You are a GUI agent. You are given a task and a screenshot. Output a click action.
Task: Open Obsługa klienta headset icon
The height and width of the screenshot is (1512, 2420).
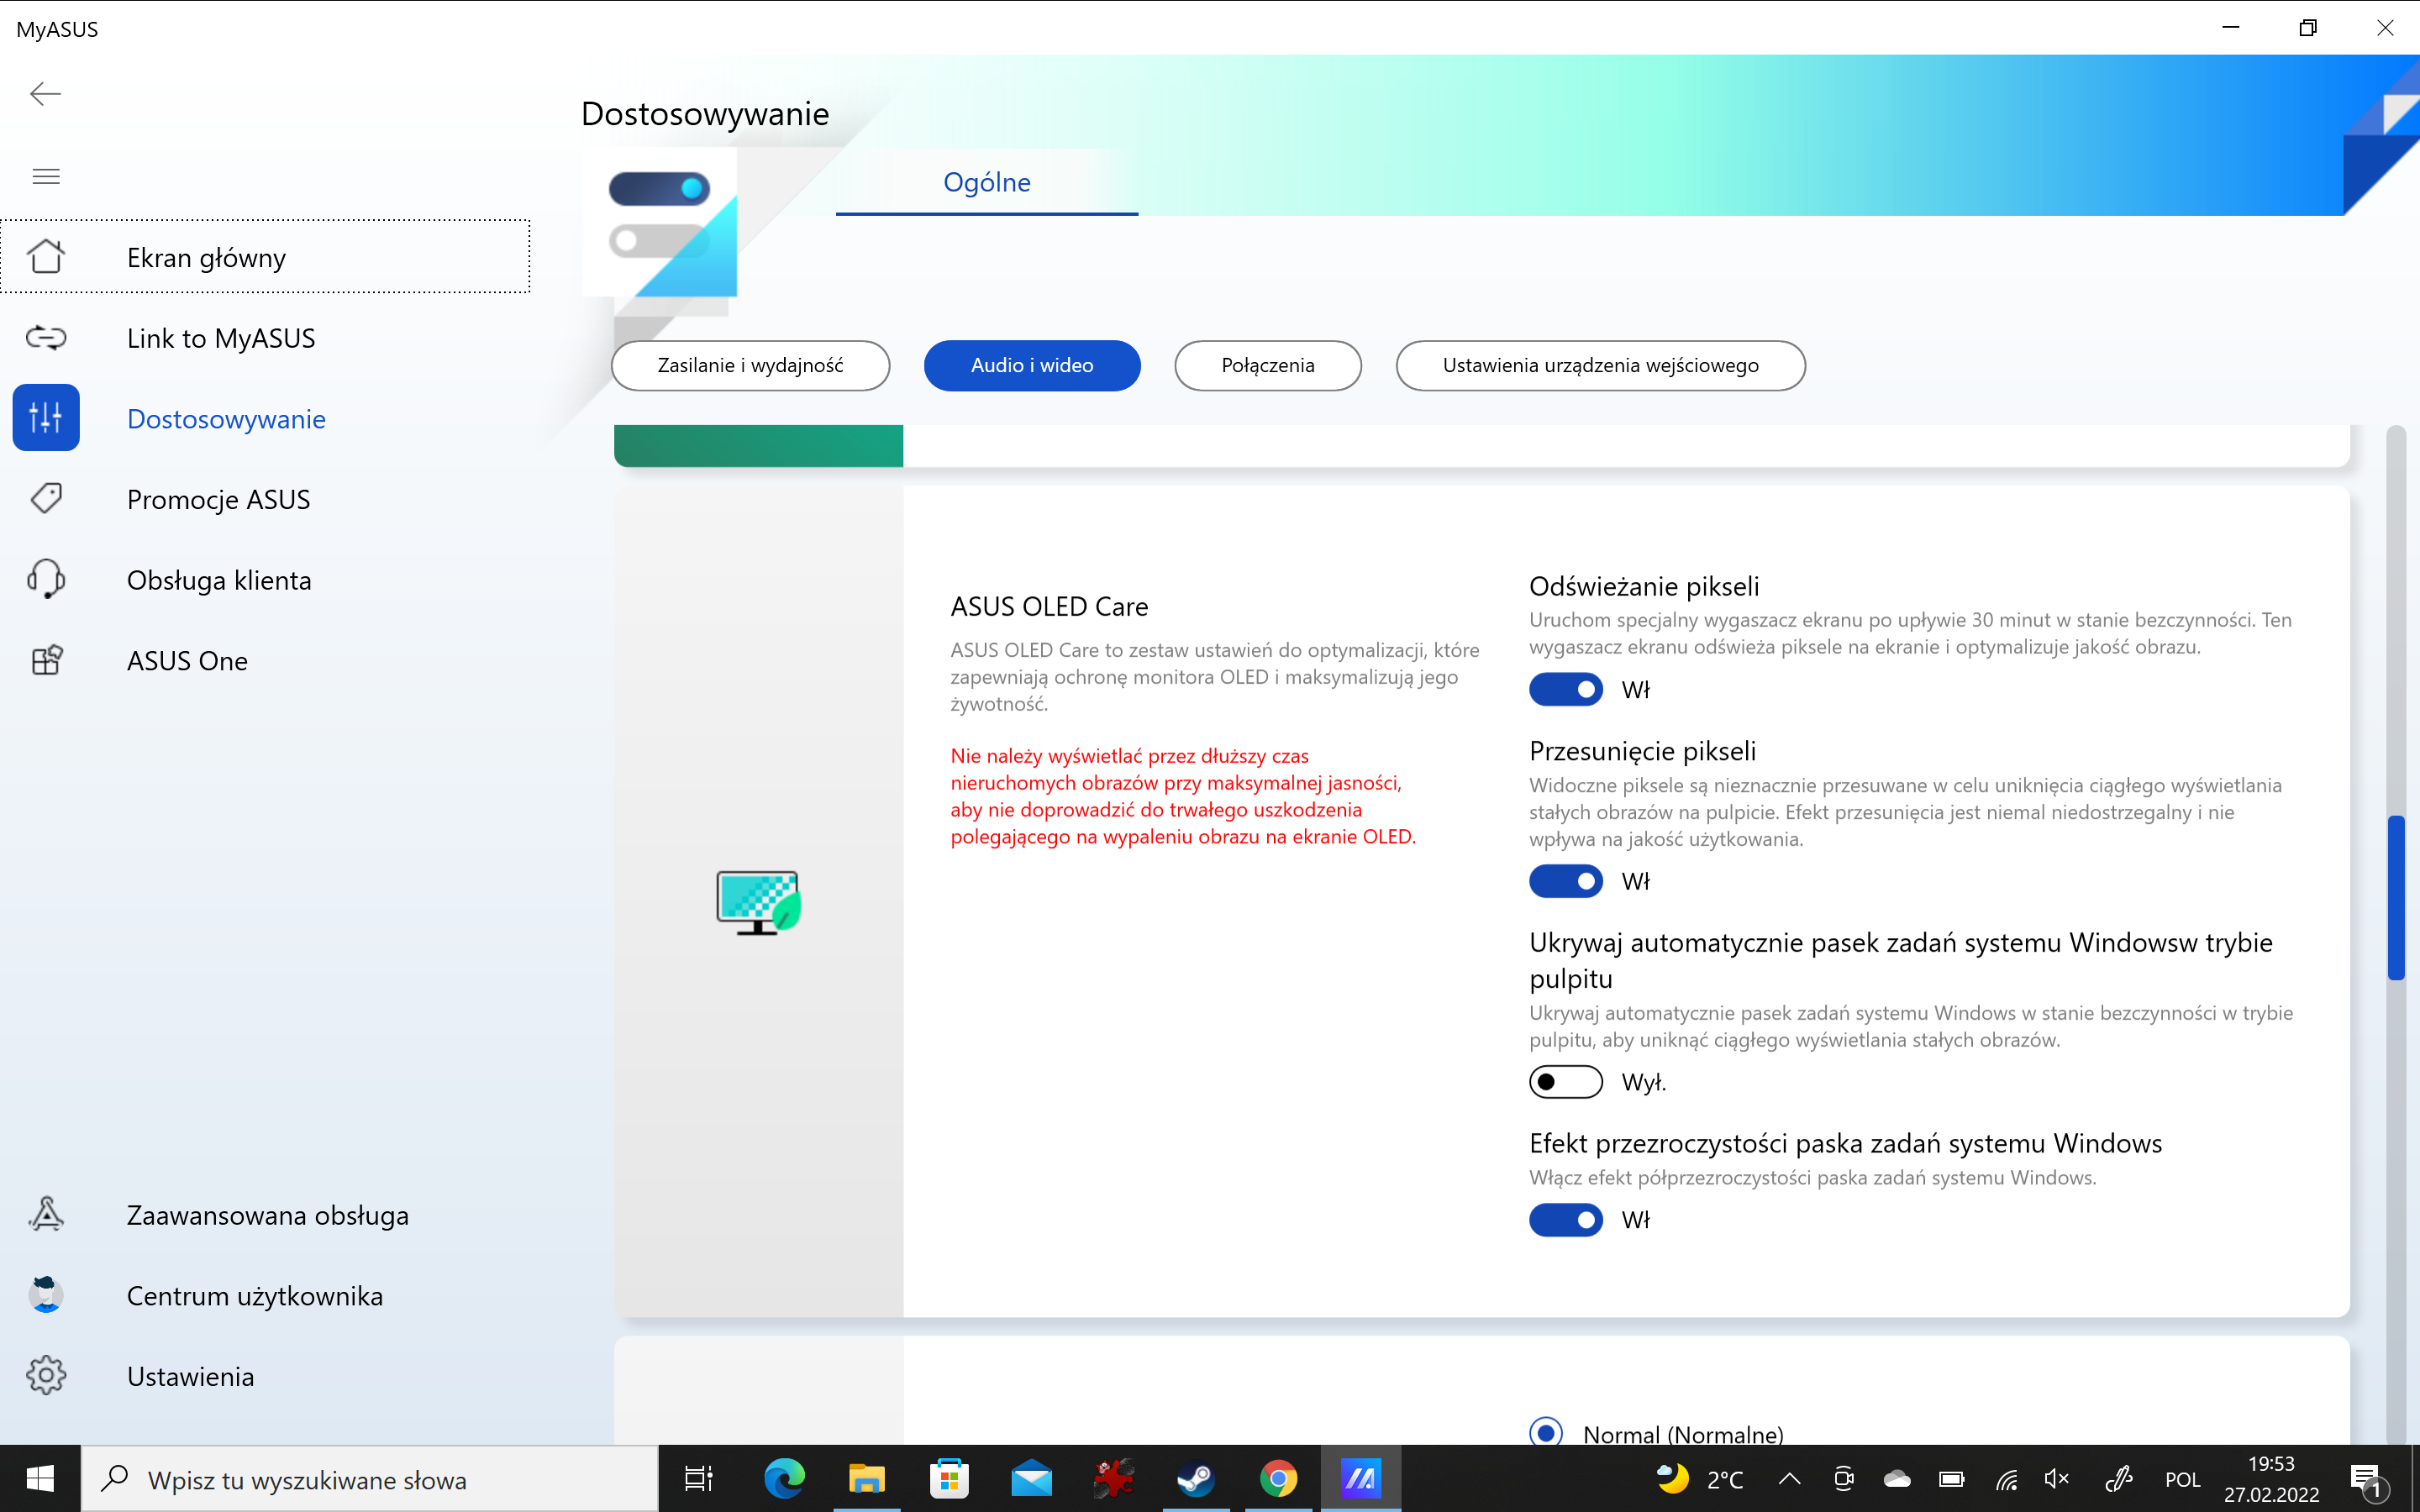point(46,579)
